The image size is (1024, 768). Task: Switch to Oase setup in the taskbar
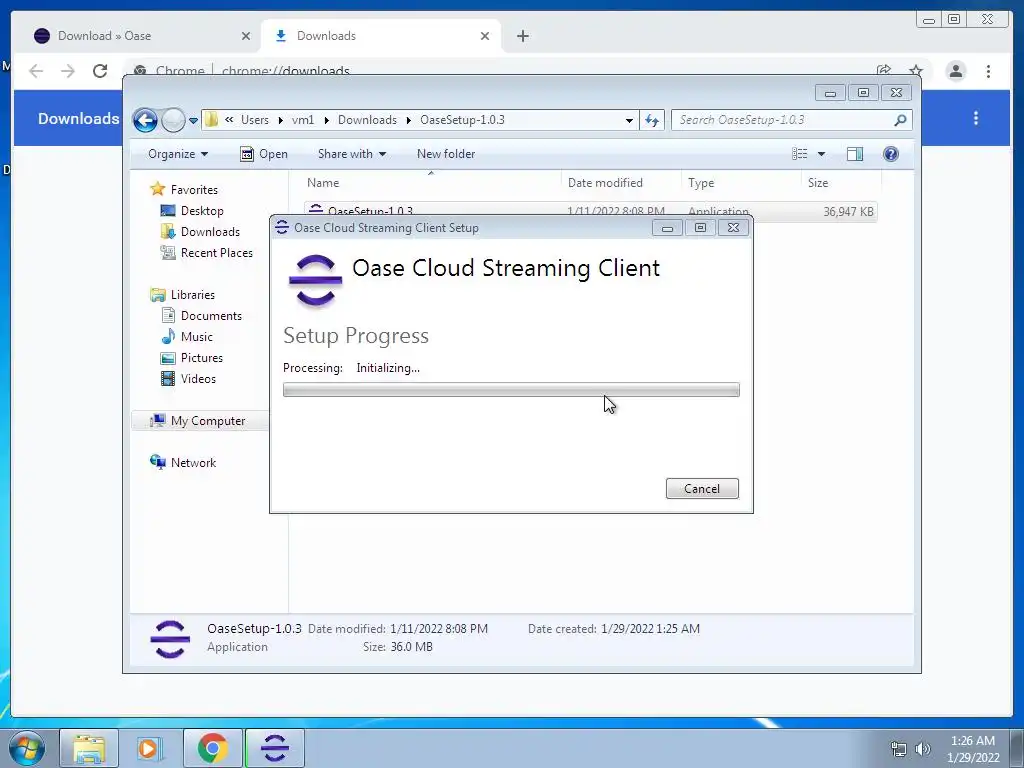coord(275,748)
